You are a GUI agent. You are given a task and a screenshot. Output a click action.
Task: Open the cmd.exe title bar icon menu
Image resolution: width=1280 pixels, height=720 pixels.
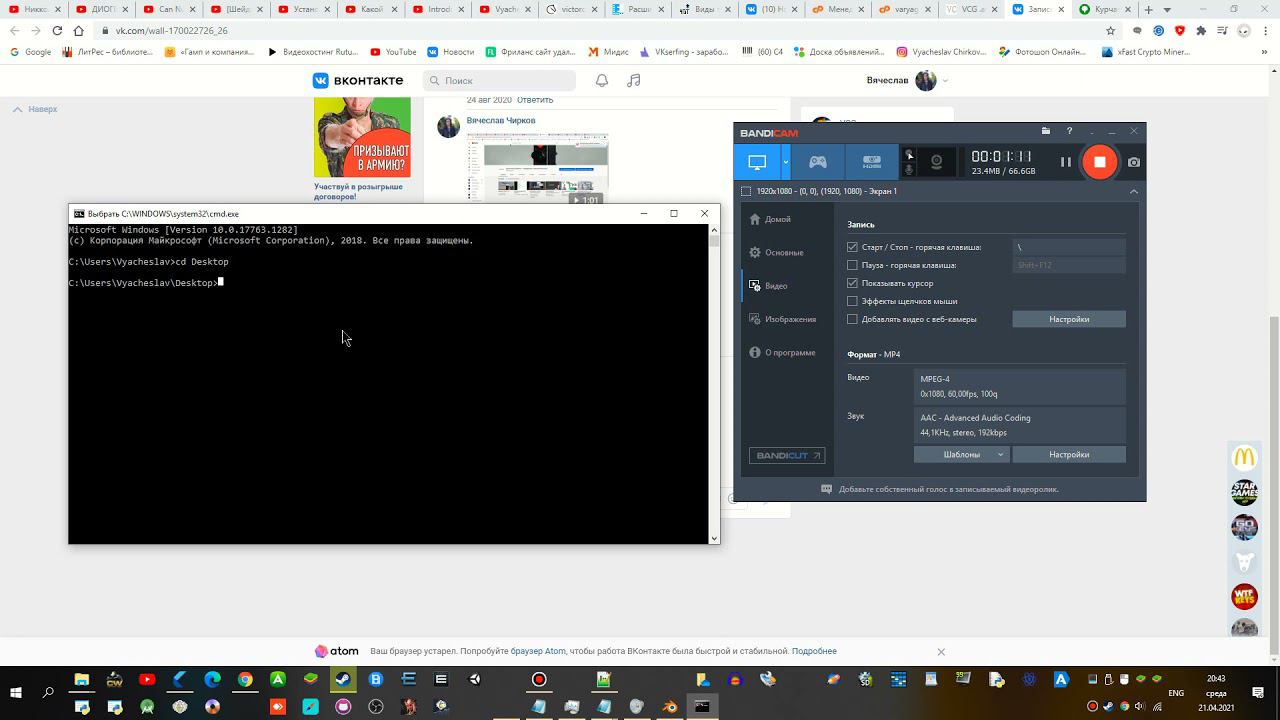click(x=79, y=214)
